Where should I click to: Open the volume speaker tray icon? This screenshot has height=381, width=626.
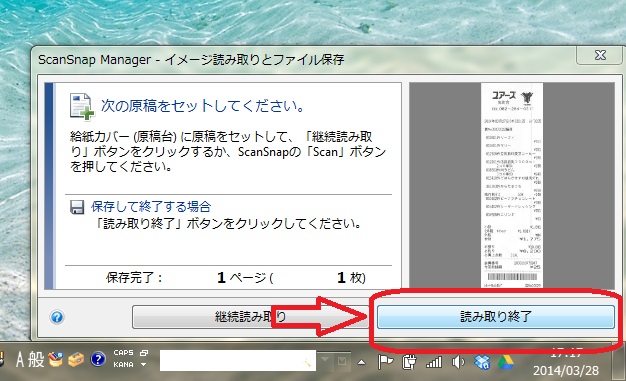tap(458, 362)
